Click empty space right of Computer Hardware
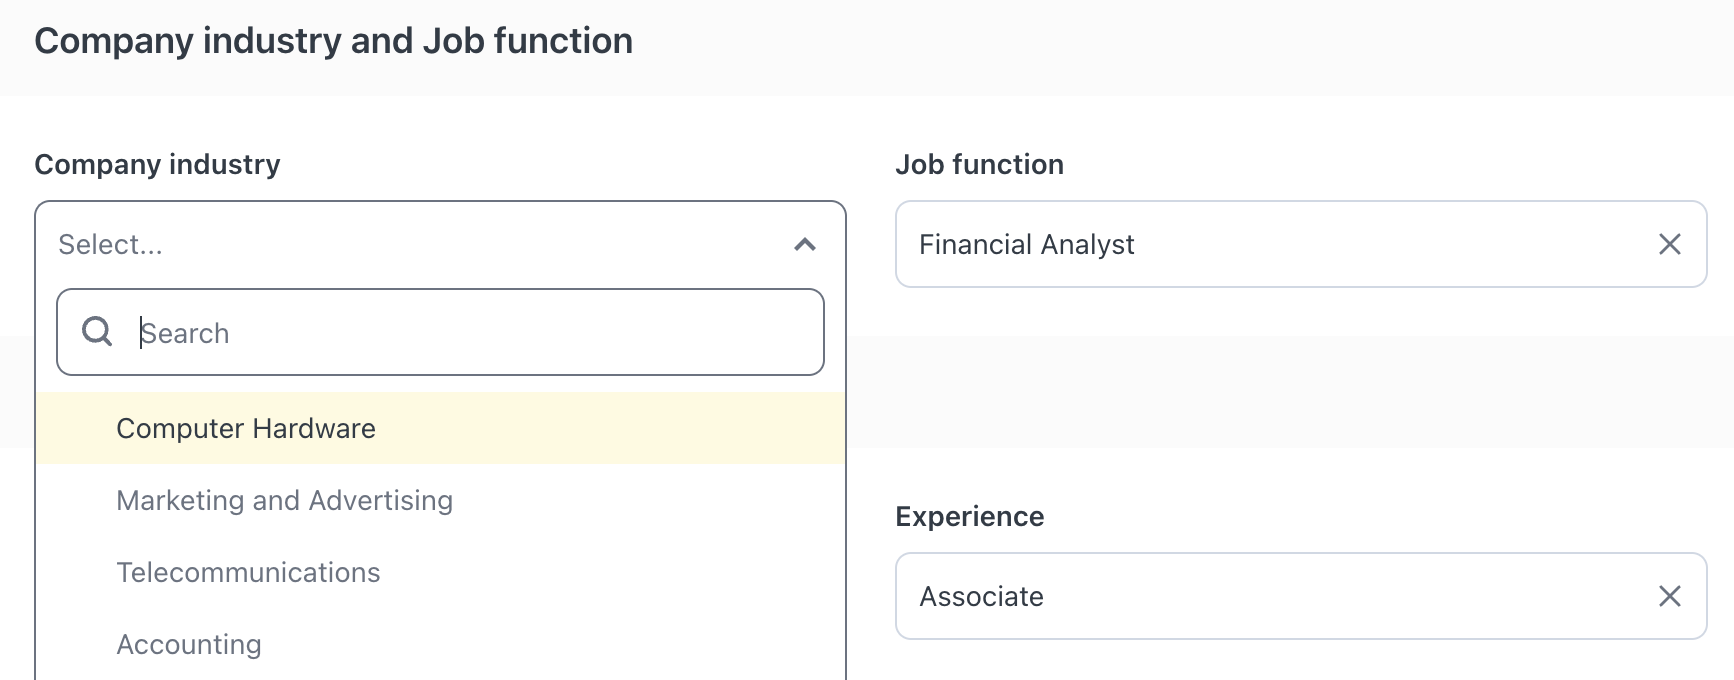The height and width of the screenshot is (680, 1734). point(610,428)
